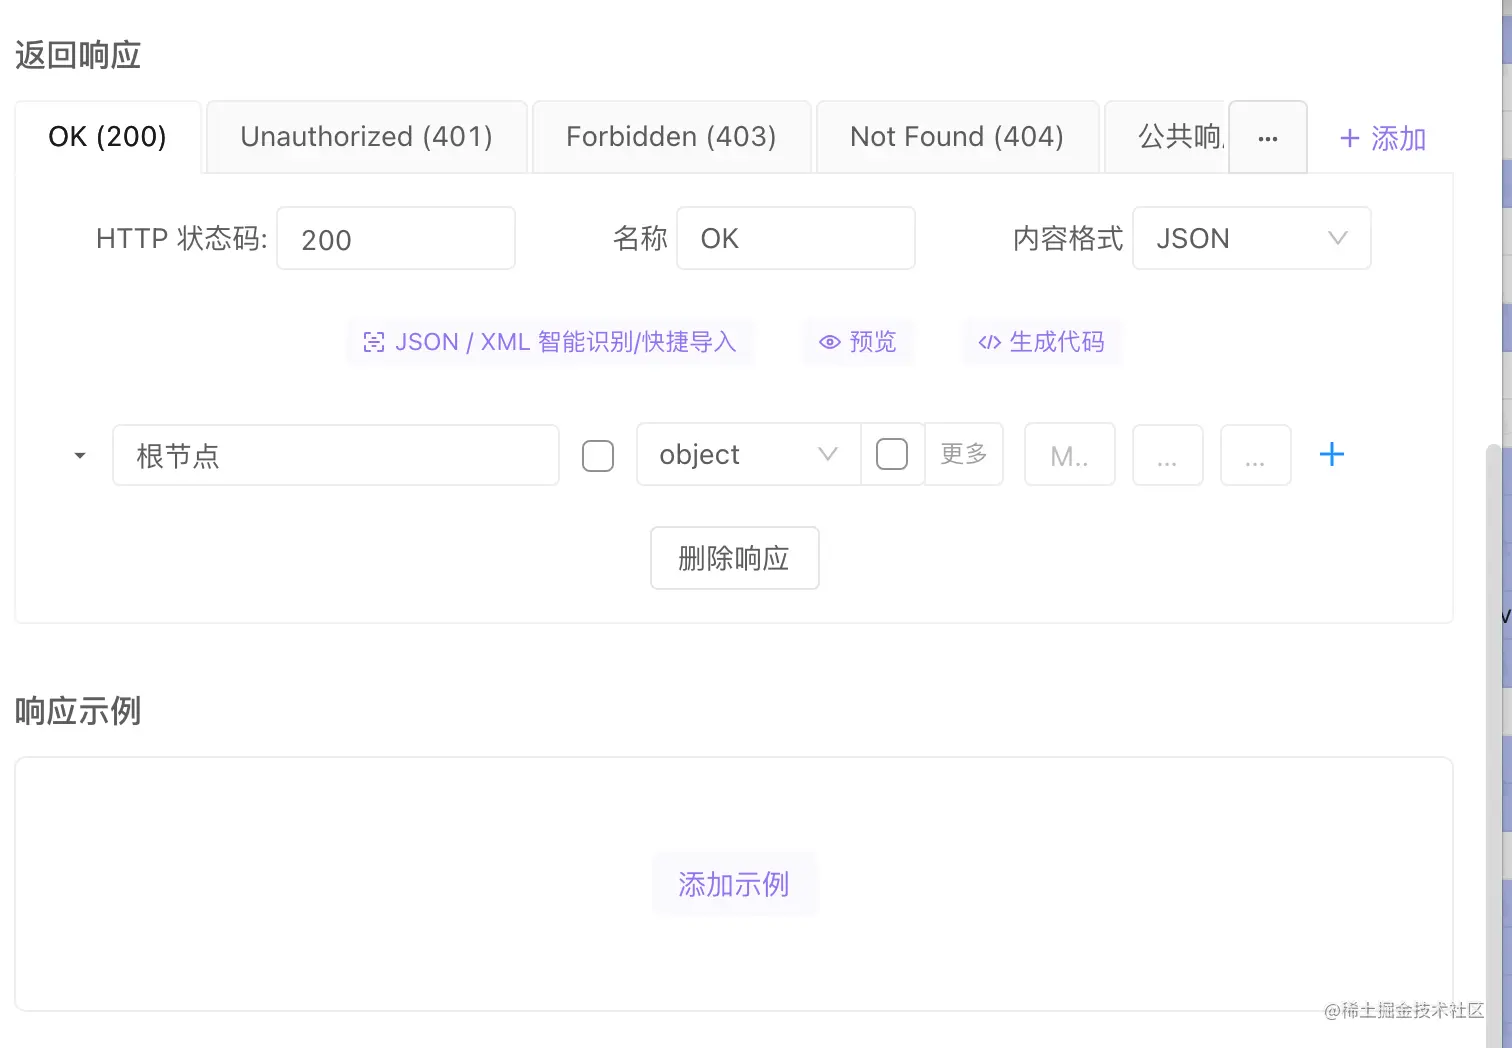Switch to the Unauthorized (401) tab
Viewport: 1512px width, 1048px height.
pyautogui.click(x=367, y=137)
